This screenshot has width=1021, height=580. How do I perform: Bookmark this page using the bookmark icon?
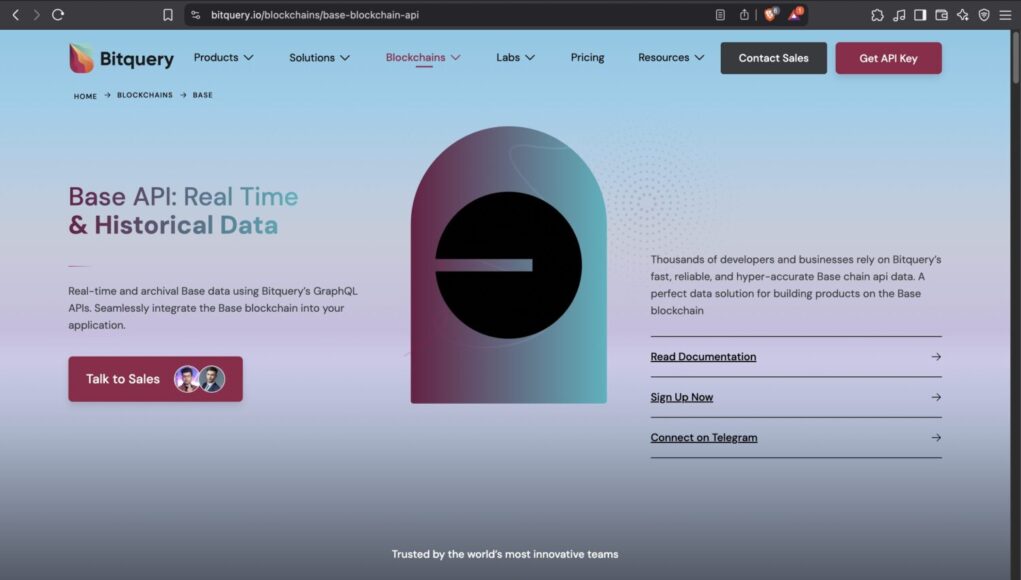click(x=168, y=14)
